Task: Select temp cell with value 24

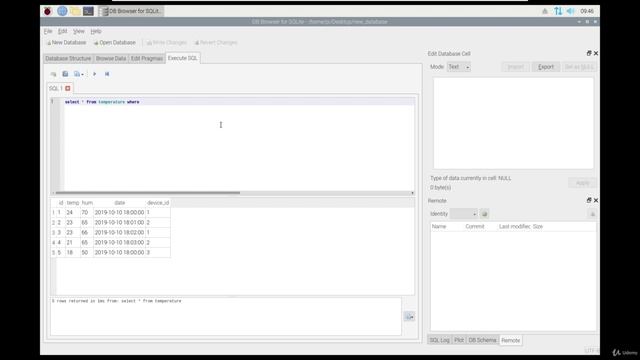Action: (x=73, y=213)
